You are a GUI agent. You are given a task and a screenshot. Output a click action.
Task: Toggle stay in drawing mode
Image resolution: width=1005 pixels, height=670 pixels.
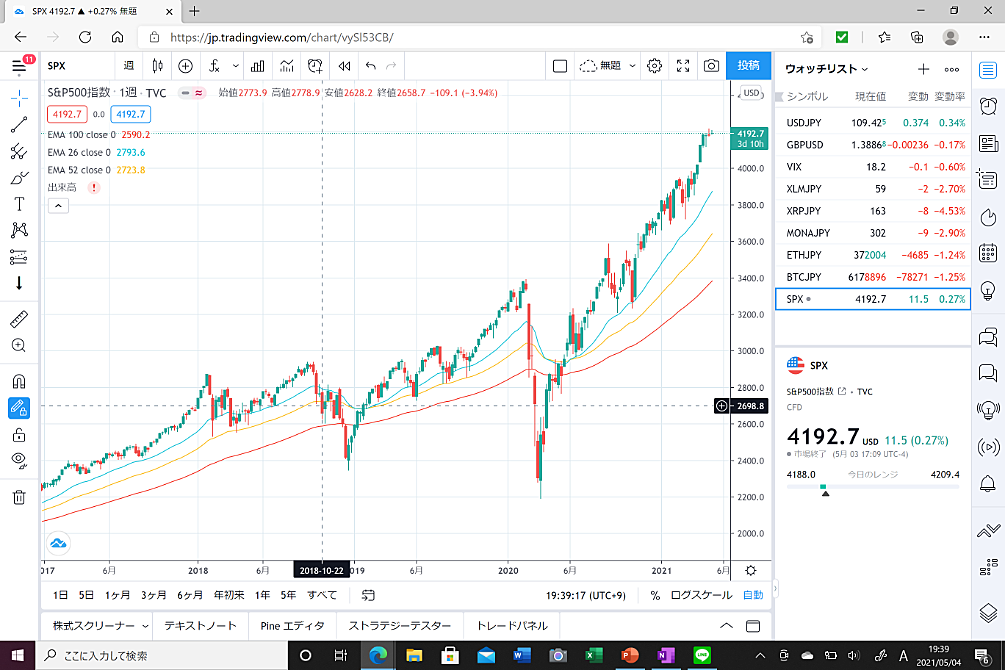(19, 408)
